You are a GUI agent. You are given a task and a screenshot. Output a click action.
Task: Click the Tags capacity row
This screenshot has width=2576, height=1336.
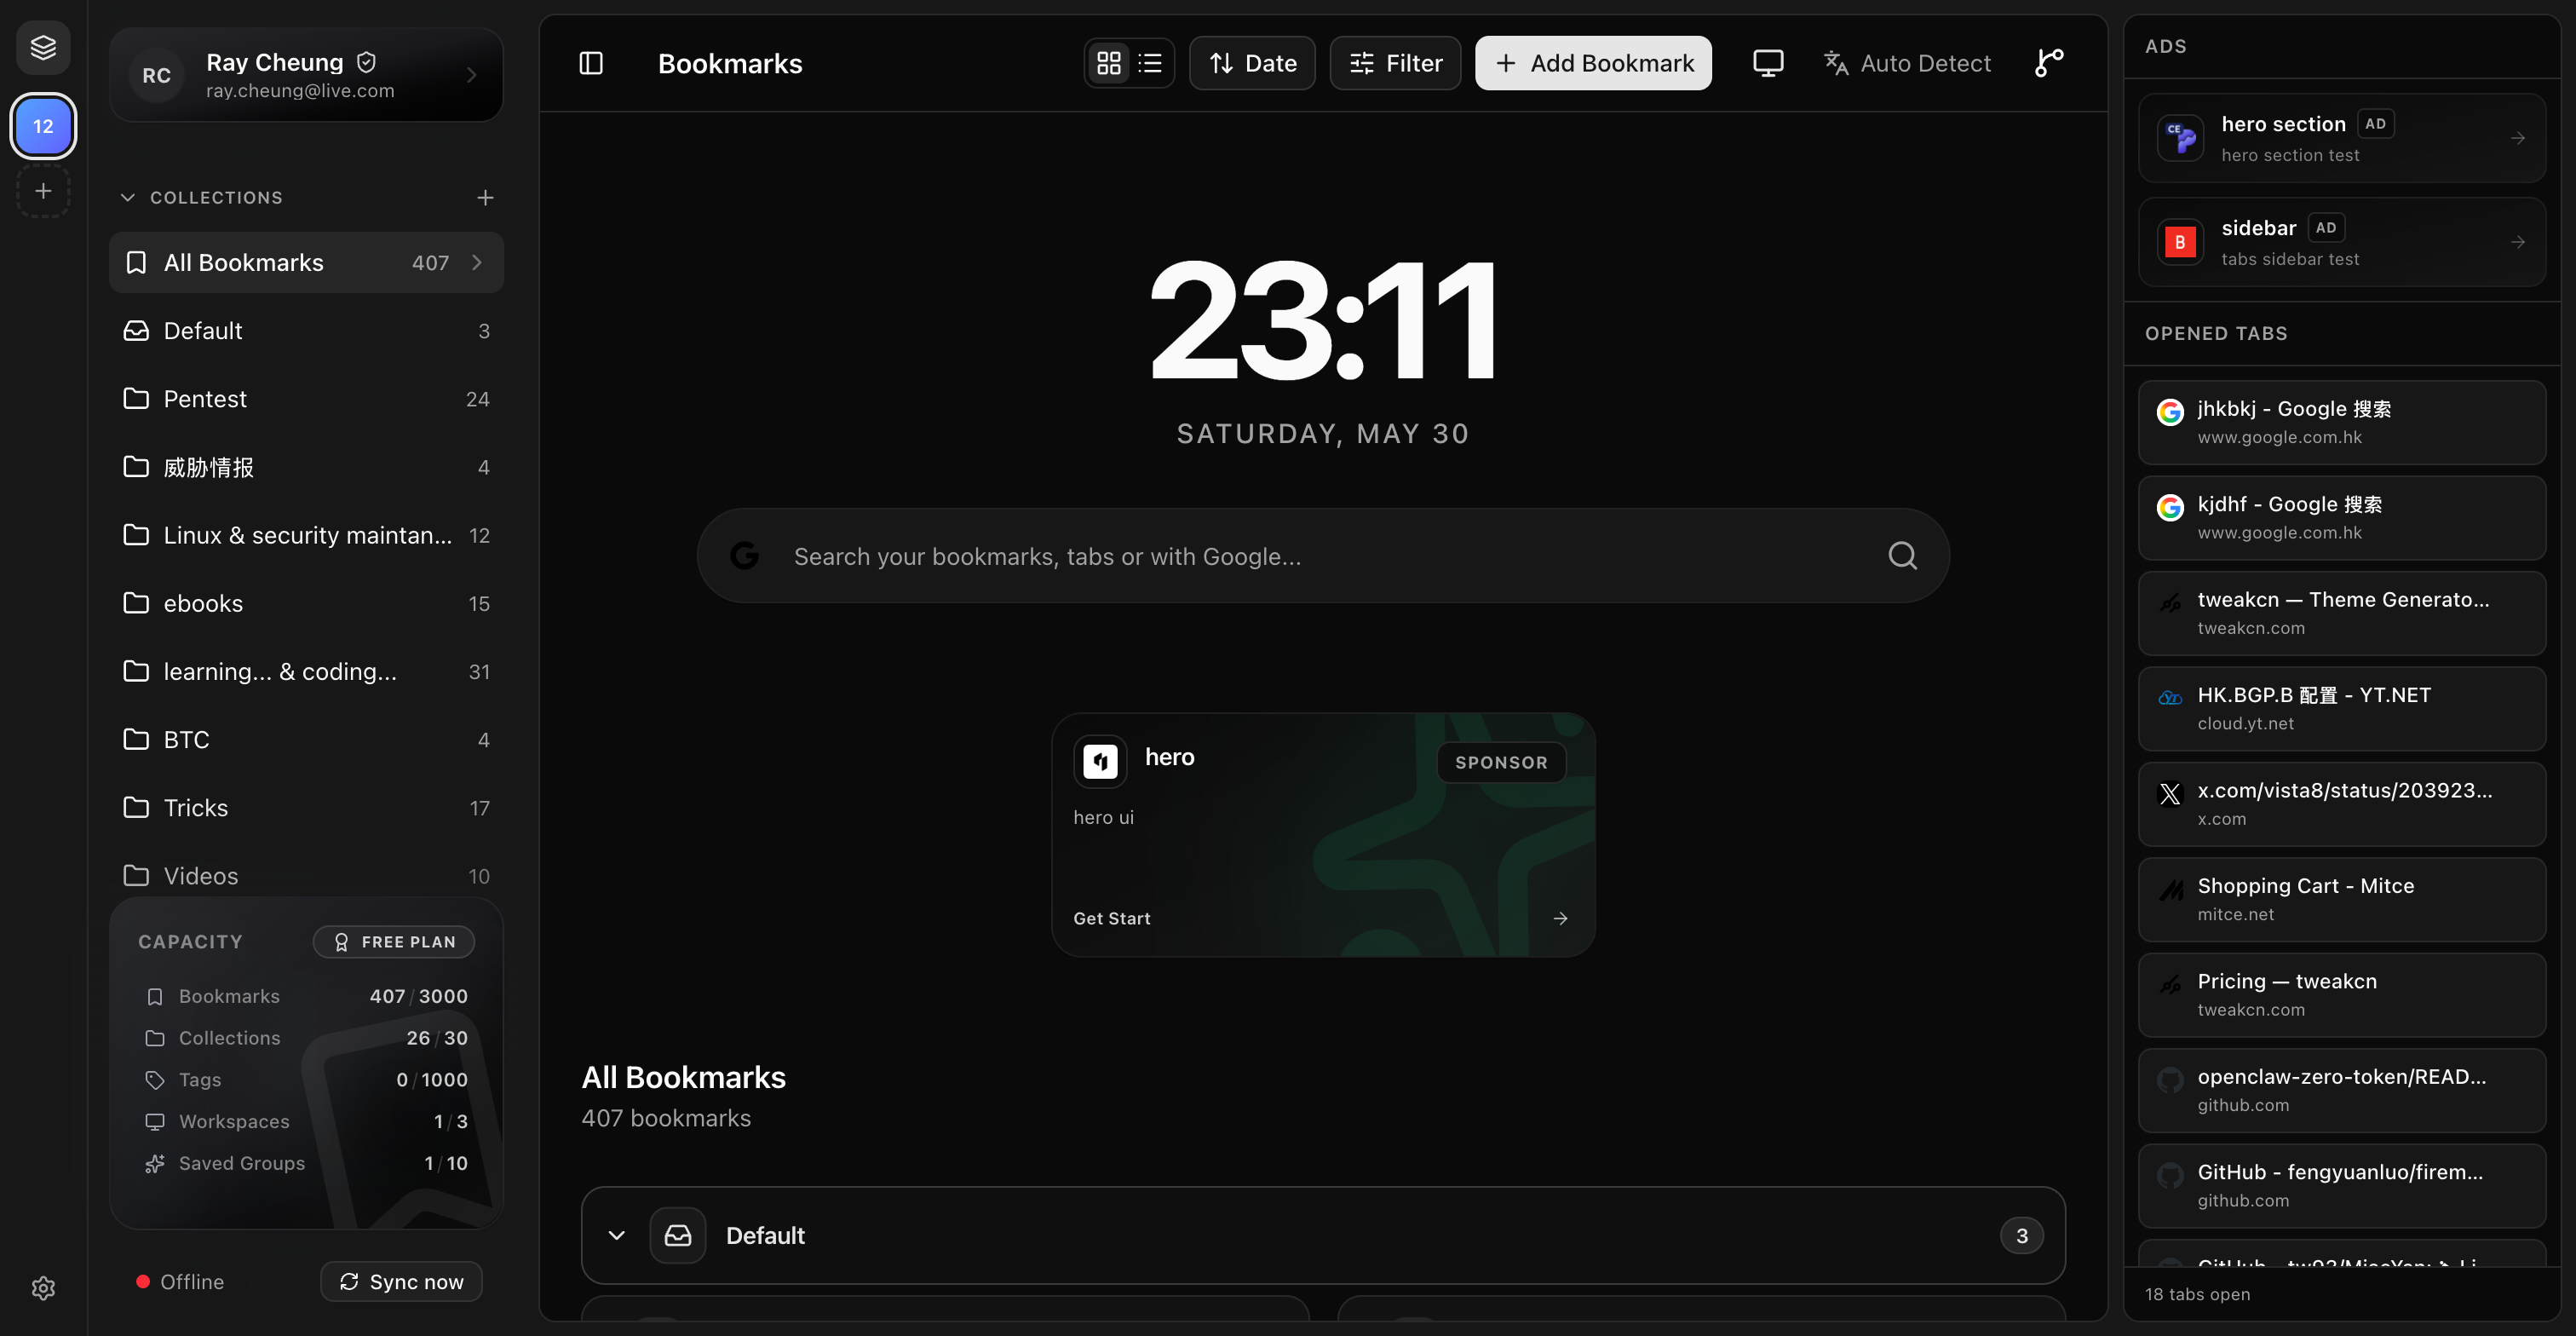(306, 1080)
